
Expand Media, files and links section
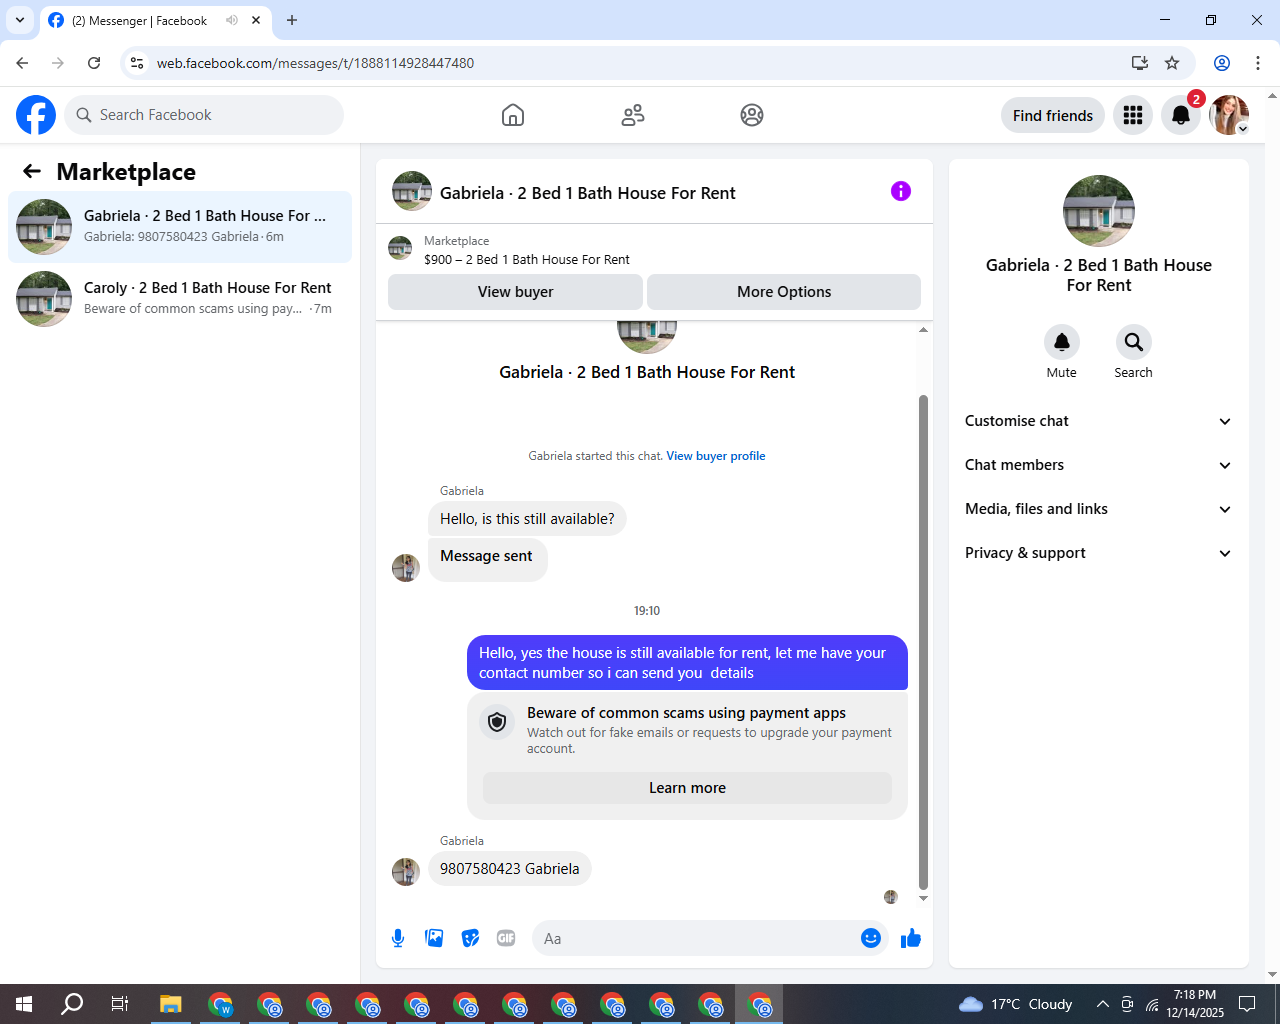click(x=1098, y=509)
